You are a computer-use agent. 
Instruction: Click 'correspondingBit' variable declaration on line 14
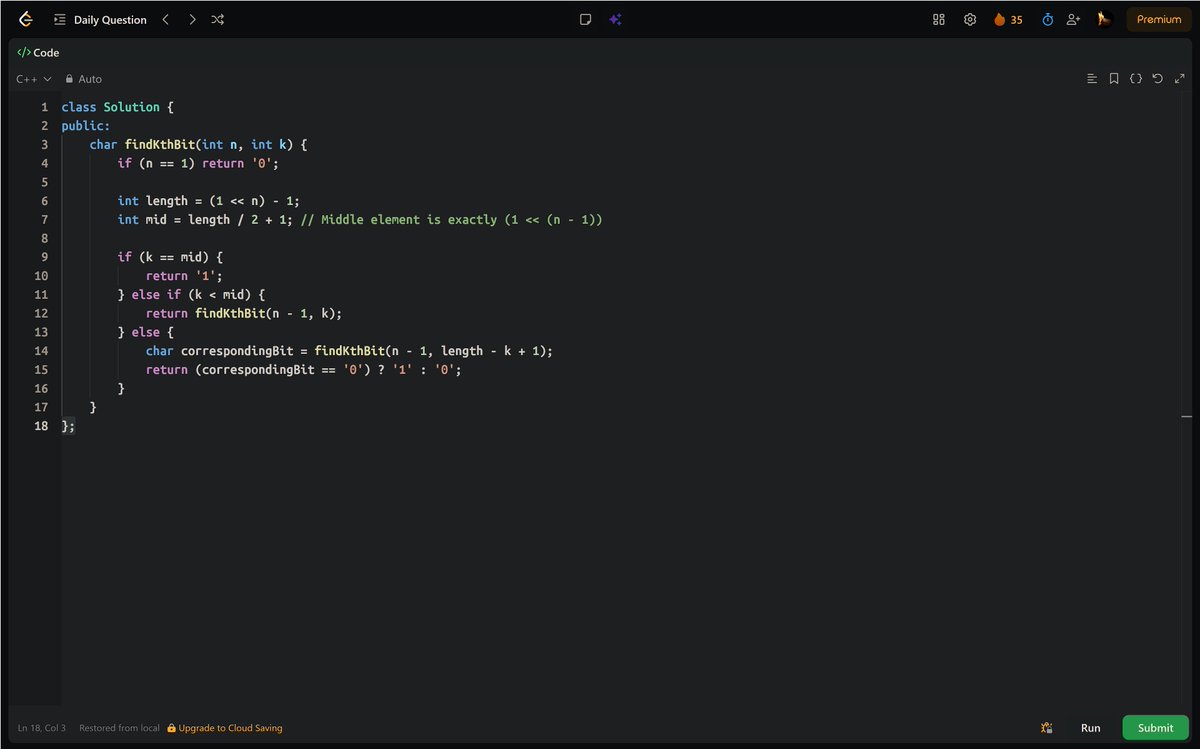point(237,351)
